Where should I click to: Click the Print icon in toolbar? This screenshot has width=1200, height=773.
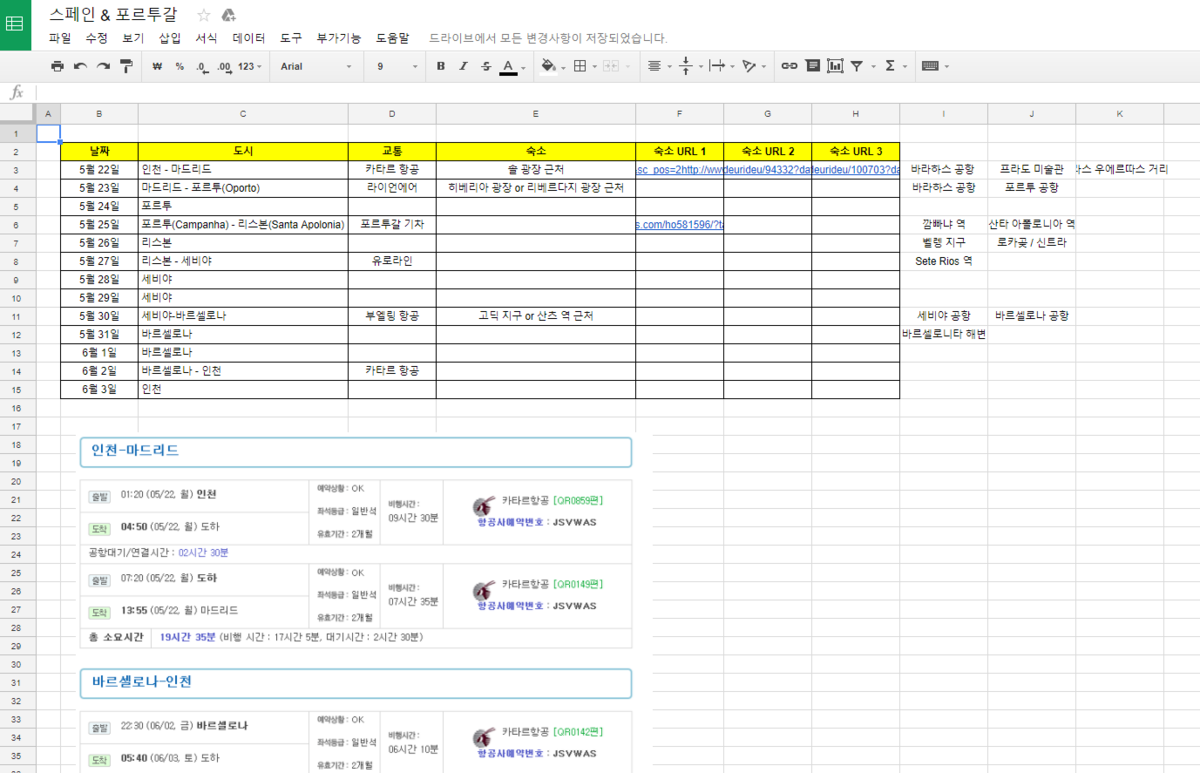57,66
